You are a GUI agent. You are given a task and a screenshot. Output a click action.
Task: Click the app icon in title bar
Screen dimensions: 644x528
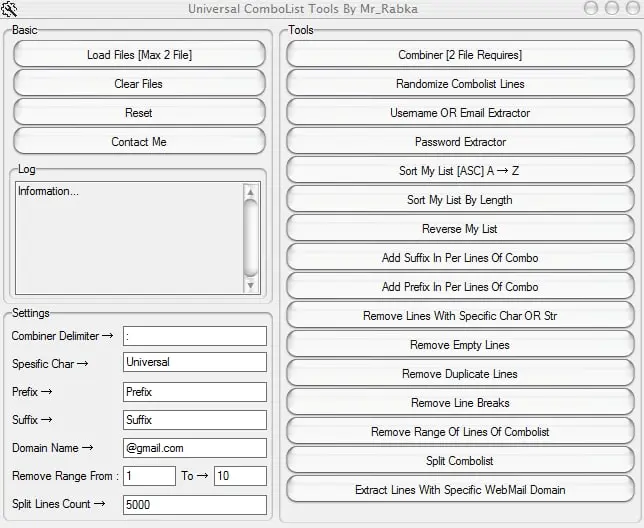9,9
